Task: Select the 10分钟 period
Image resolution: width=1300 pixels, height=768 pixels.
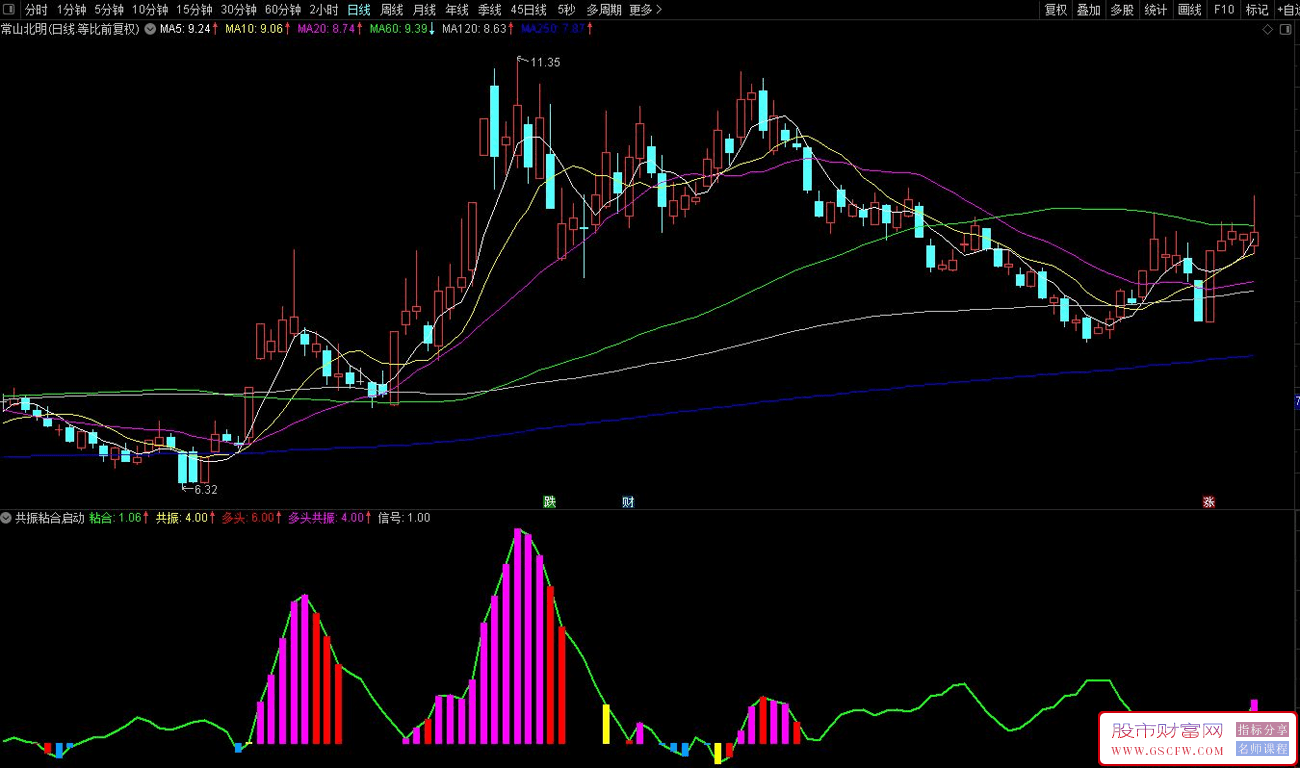Action: point(150,10)
